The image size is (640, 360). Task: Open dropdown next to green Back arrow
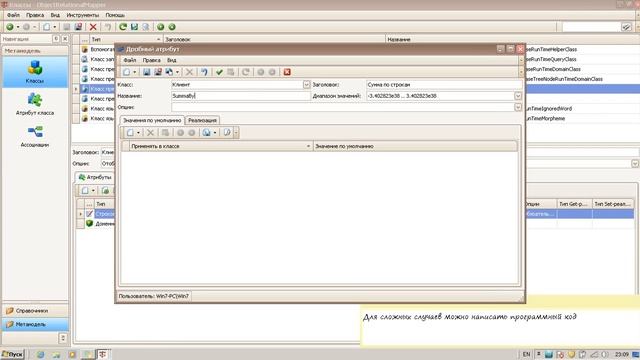(18, 27)
